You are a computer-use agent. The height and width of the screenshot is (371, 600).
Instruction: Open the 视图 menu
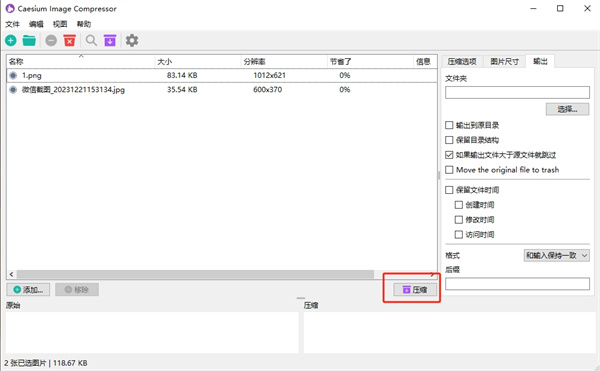60,24
